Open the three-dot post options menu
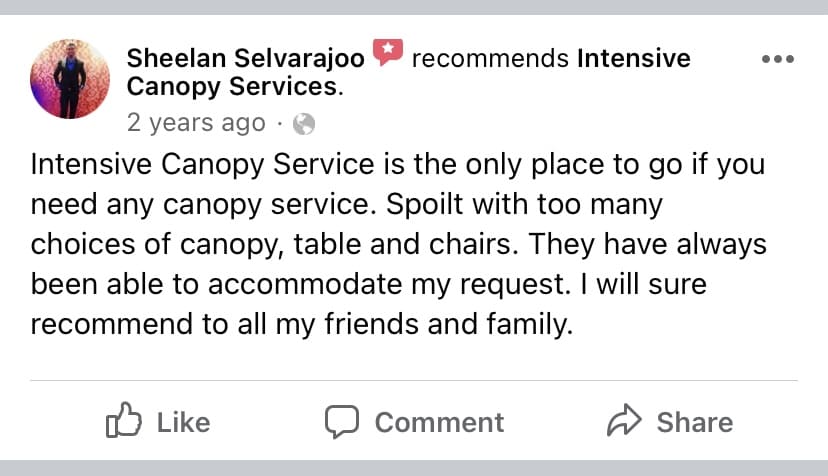Screen dimensions: 828x476 (x=777, y=59)
